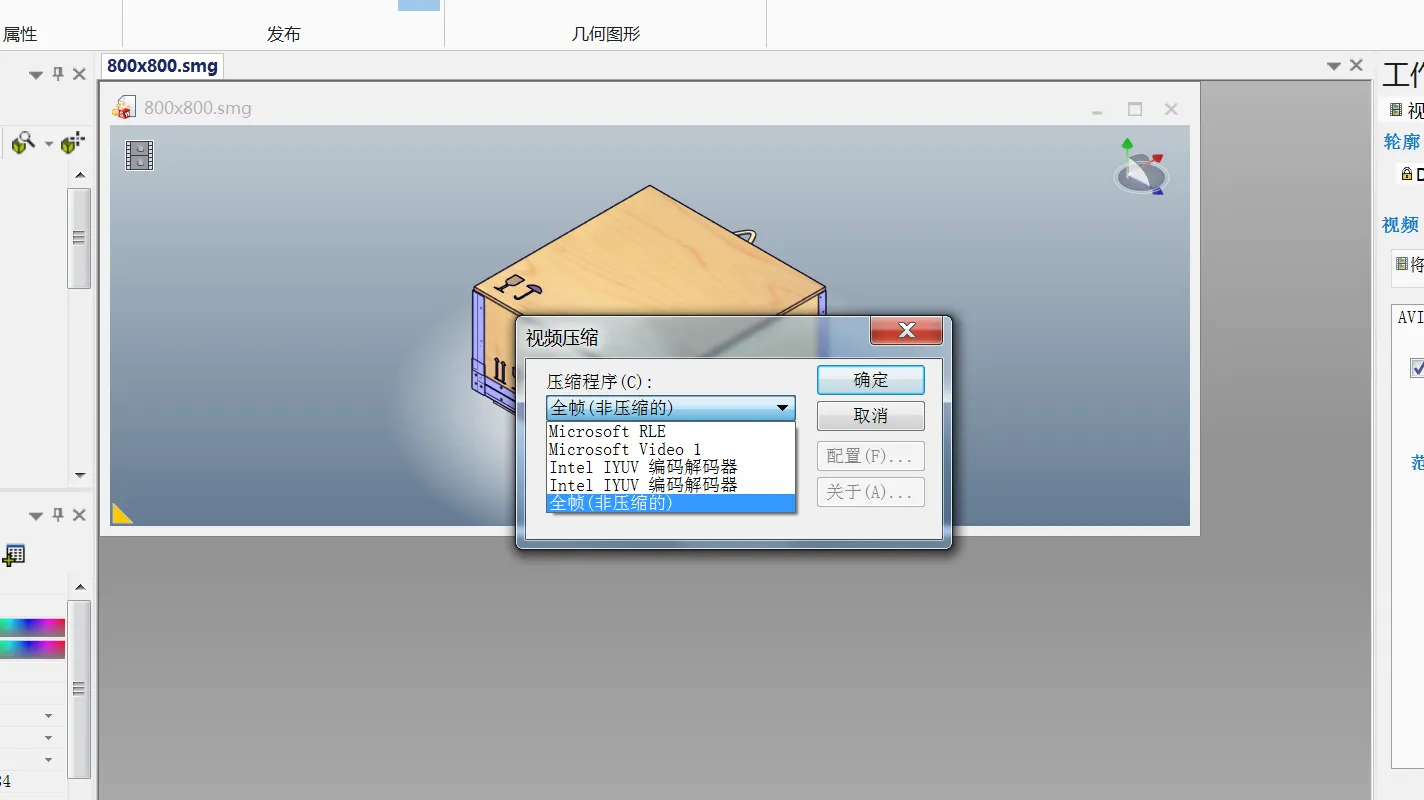Screen dimensions: 1424x800
Task: Click the film icon button under 视频
Action: pyautogui.click(x=1402, y=264)
